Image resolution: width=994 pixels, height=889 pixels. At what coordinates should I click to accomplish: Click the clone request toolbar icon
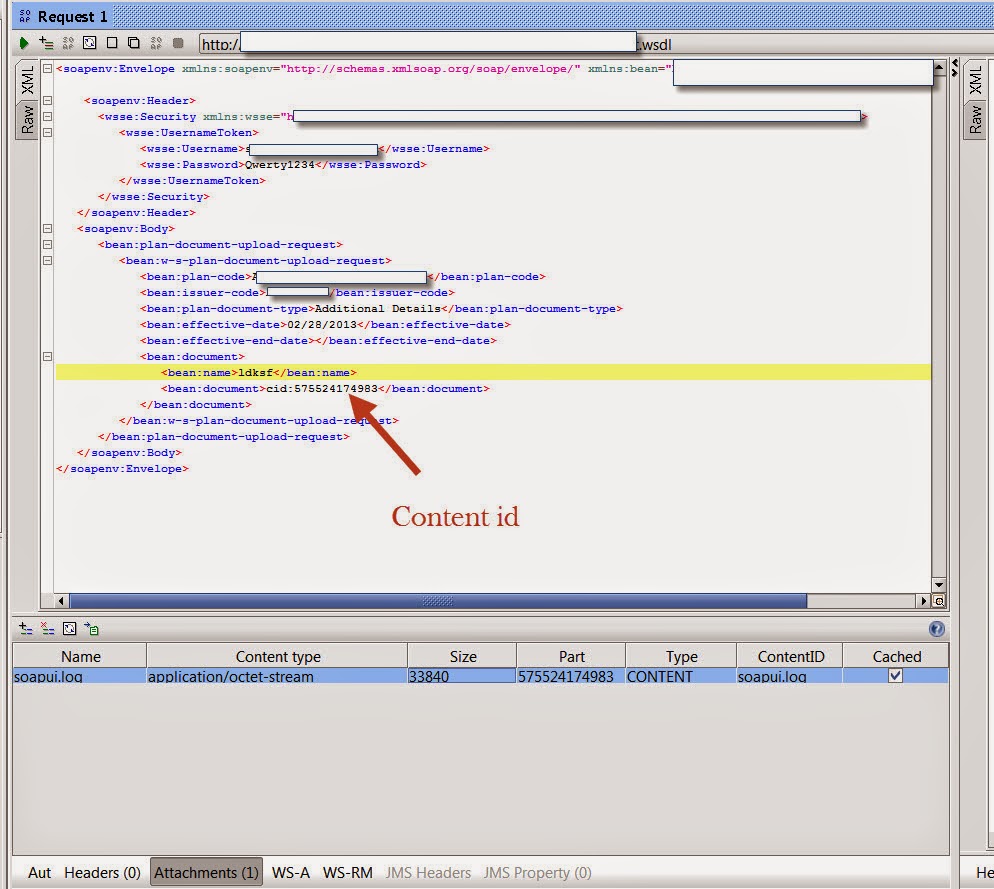[x=133, y=43]
